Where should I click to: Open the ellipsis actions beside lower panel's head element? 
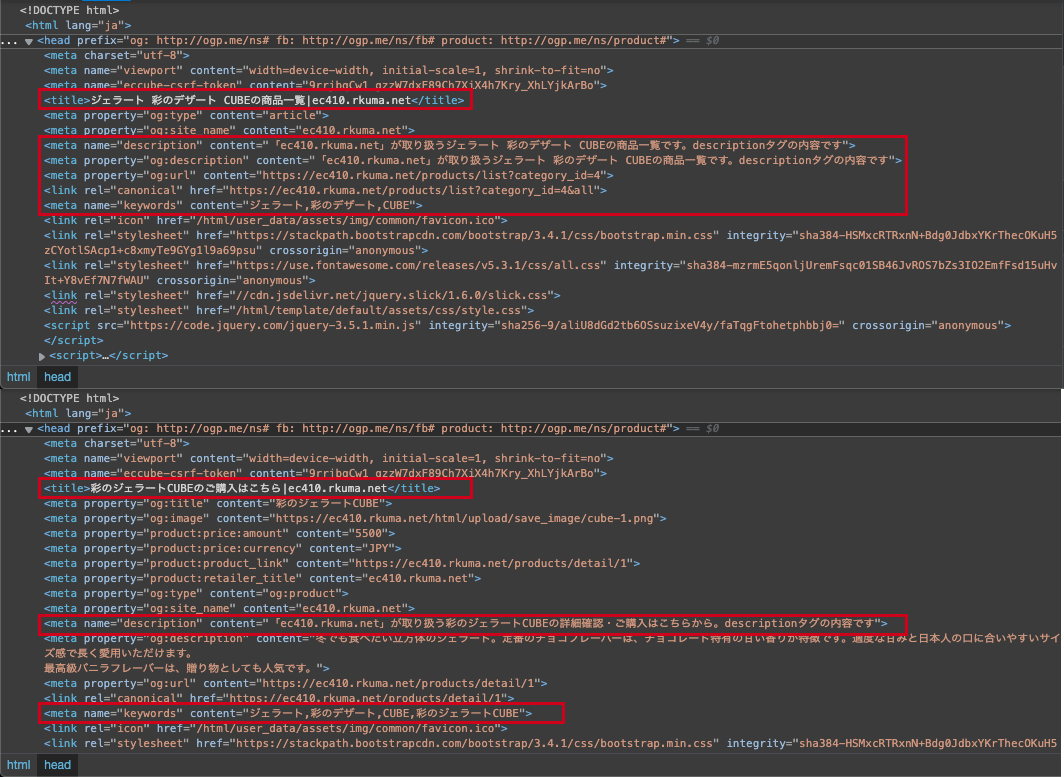coord(9,430)
